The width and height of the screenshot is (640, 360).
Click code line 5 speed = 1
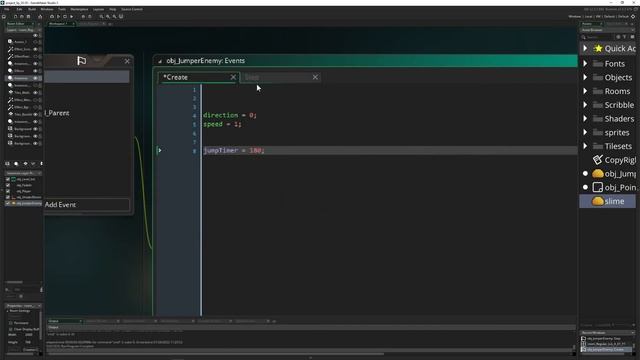pyautogui.click(x=222, y=124)
